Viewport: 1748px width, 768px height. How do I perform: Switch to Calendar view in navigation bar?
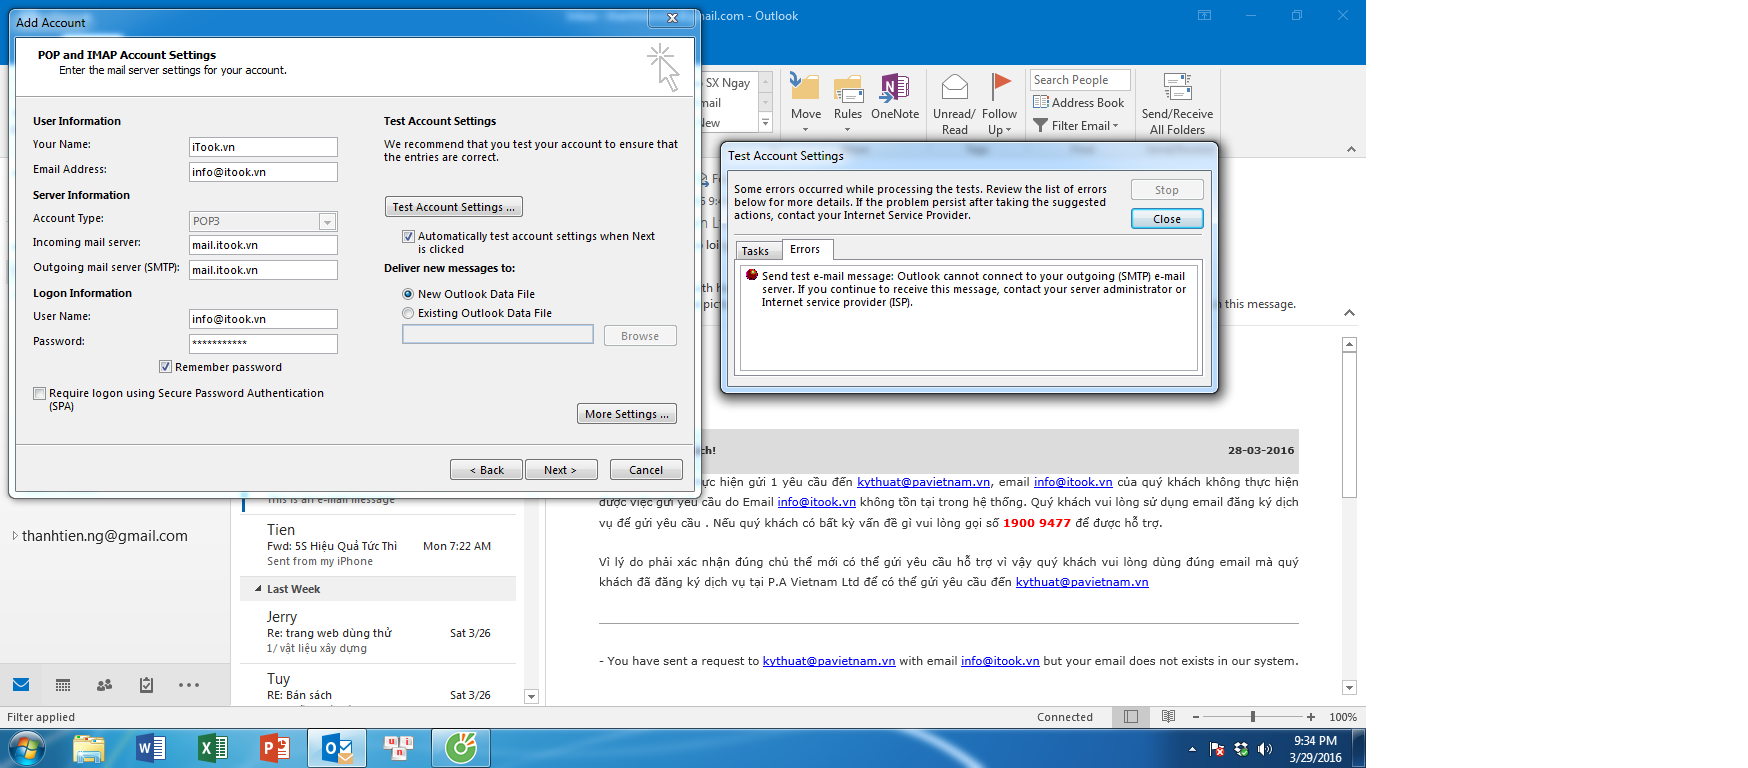pos(63,685)
